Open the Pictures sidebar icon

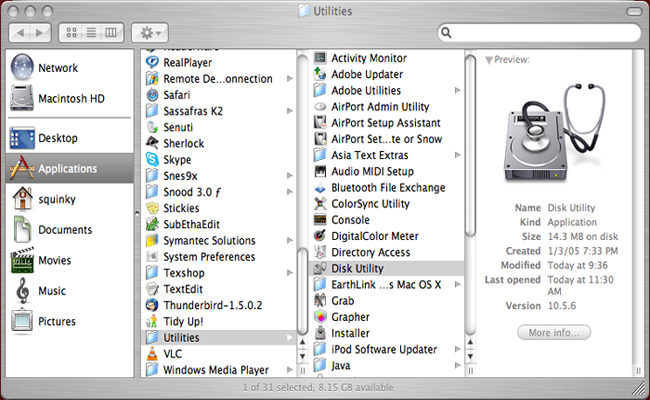22,321
